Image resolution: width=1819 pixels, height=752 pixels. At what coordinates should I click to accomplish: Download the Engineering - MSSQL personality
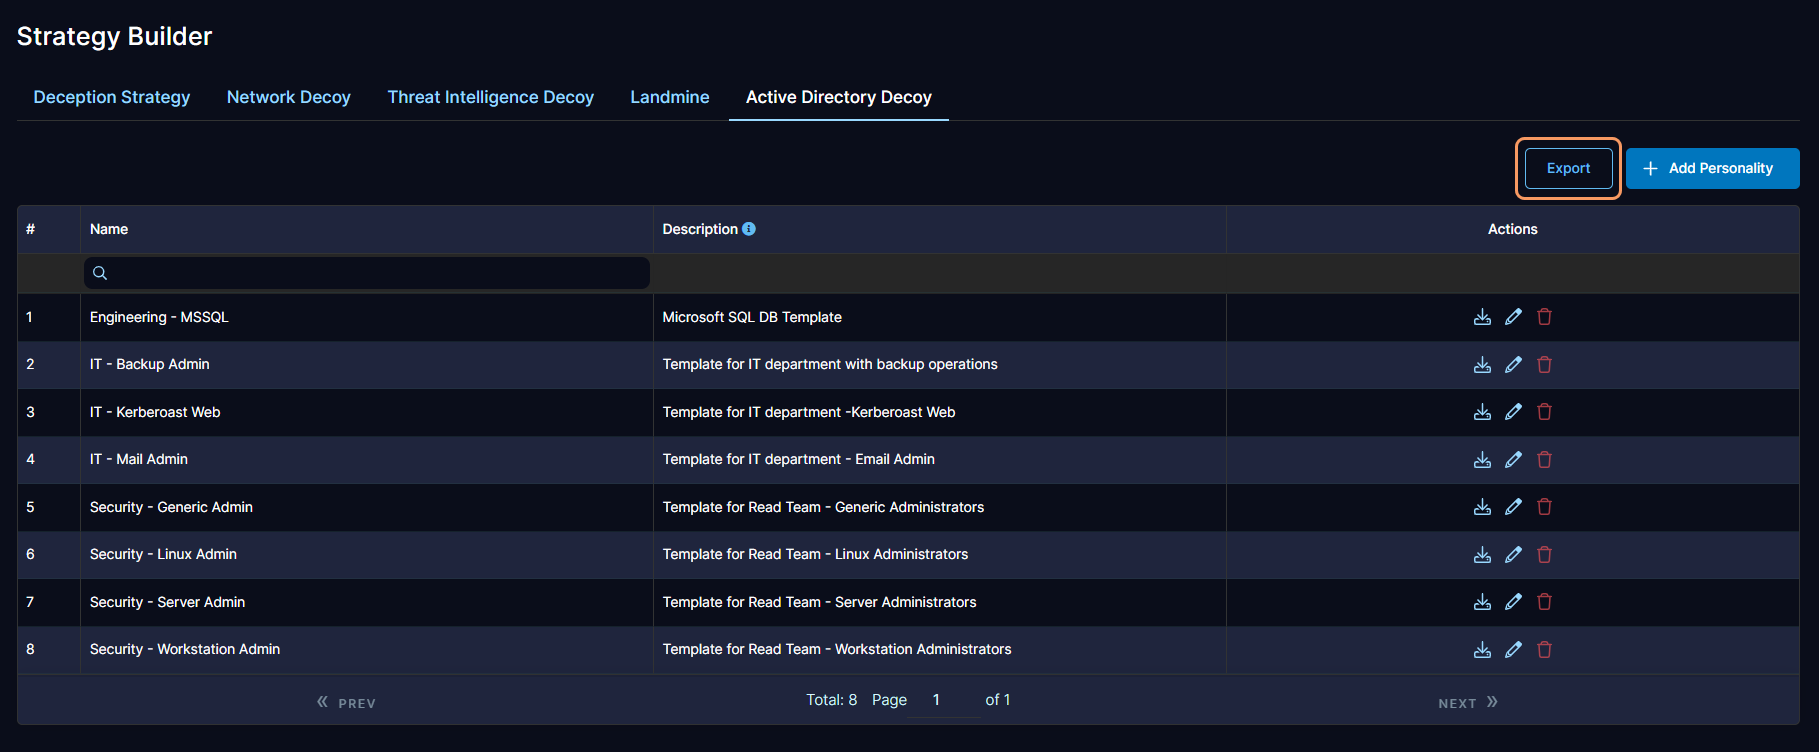coord(1482,317)
